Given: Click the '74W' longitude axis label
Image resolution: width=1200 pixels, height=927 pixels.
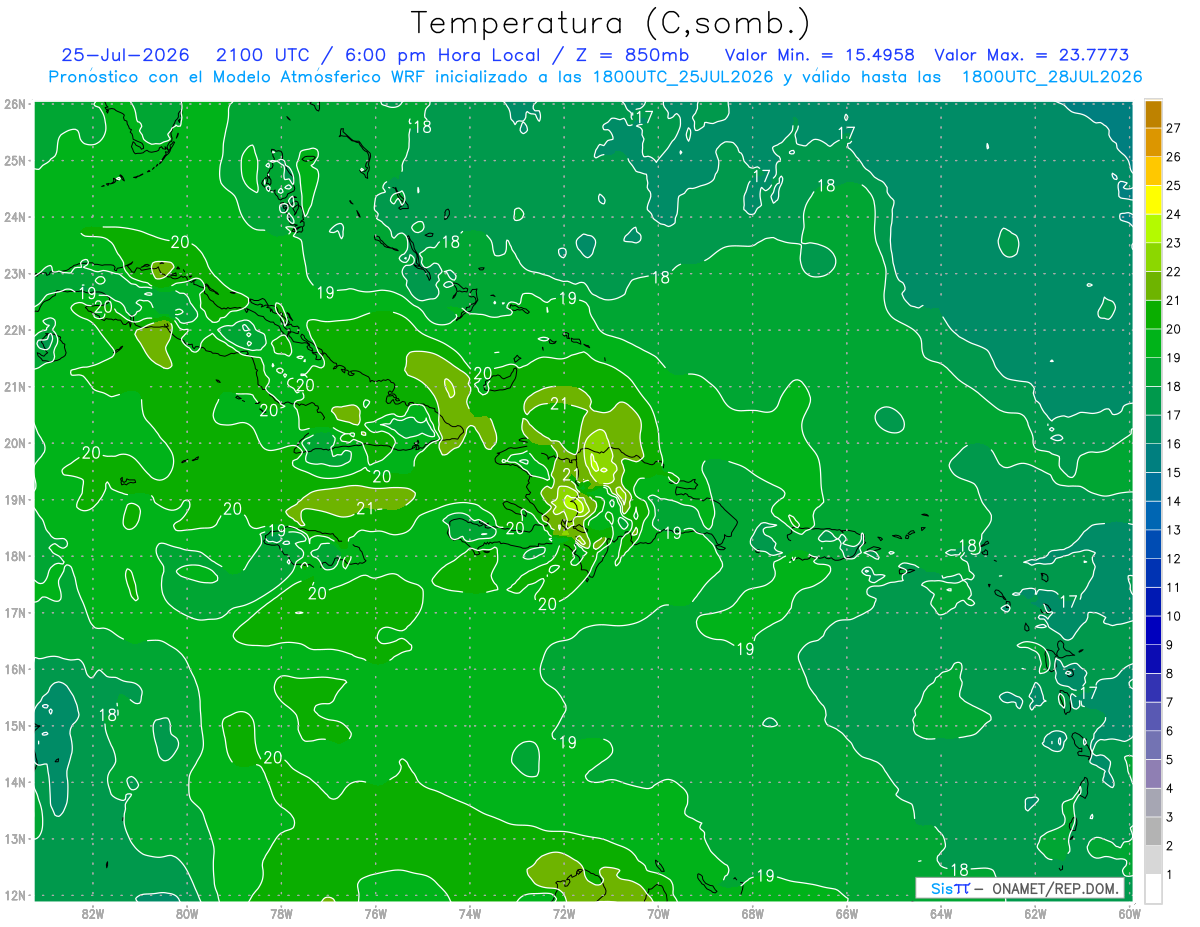Looking at the screenshot, I should 469,913.
